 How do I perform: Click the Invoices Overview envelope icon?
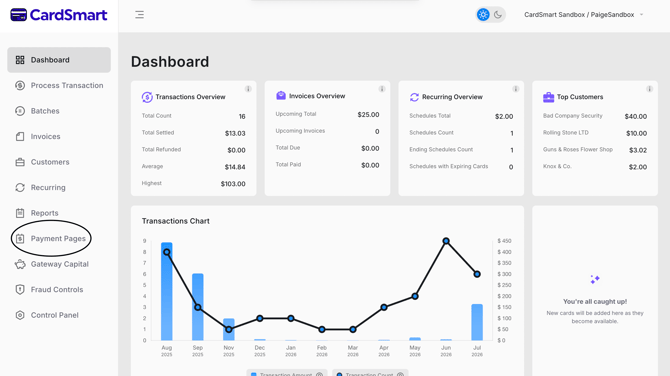point(281,96)
